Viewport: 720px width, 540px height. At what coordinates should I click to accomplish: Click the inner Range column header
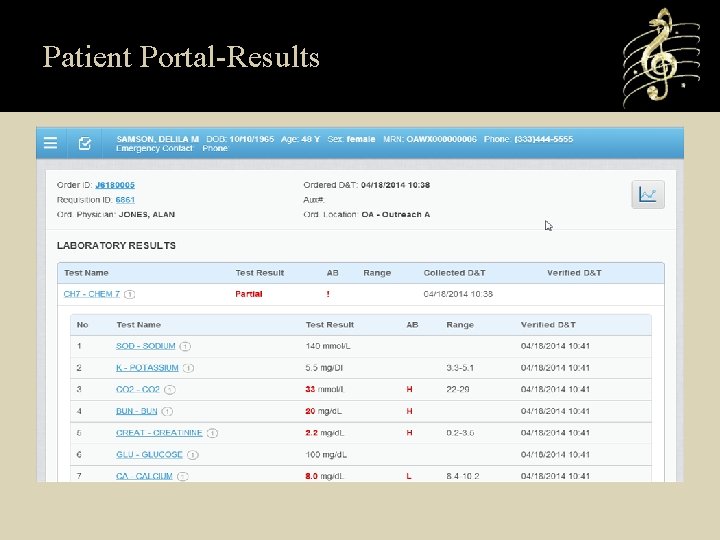[460, 325]
